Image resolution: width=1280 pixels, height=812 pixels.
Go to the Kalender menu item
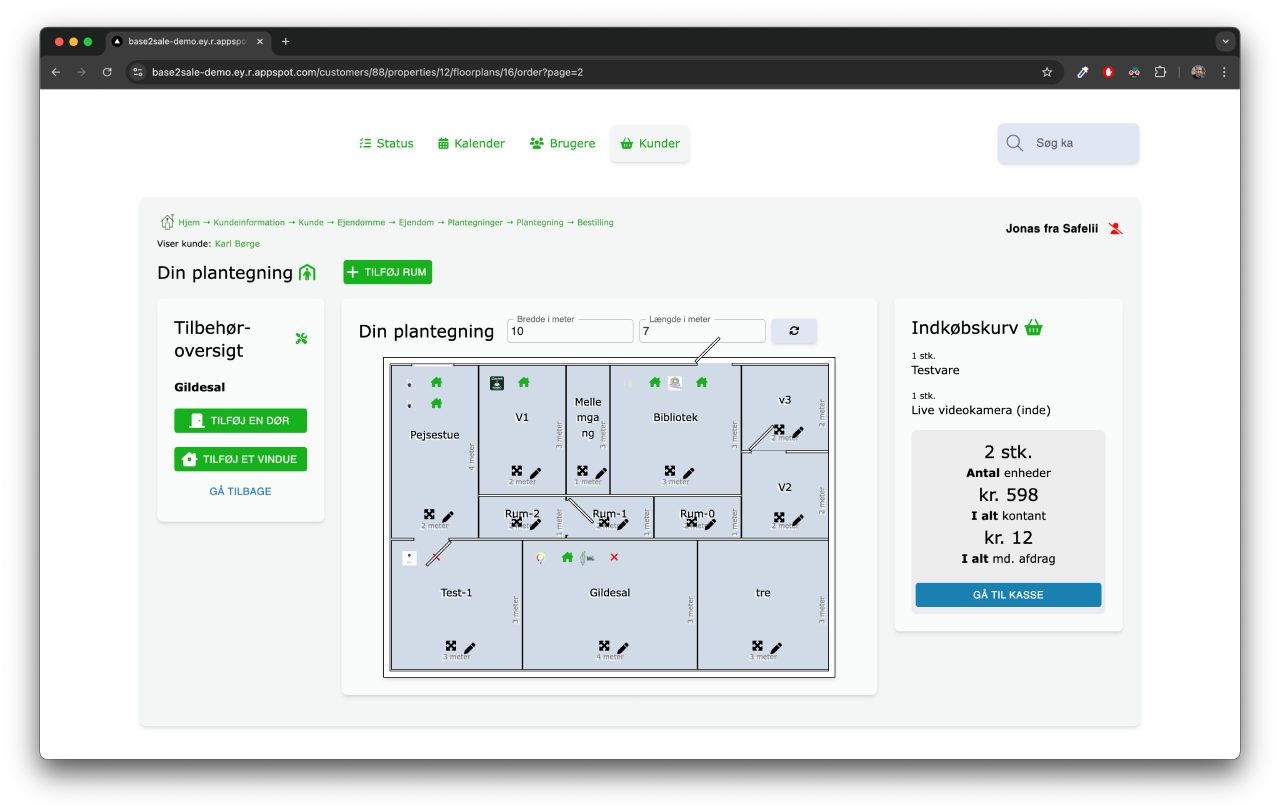tap(471, 143)
